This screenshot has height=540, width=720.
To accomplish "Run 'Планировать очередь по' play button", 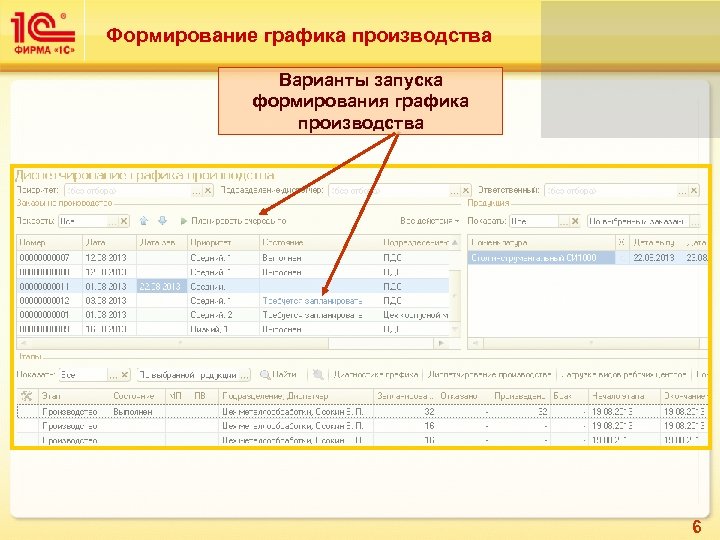I will 233,221.
